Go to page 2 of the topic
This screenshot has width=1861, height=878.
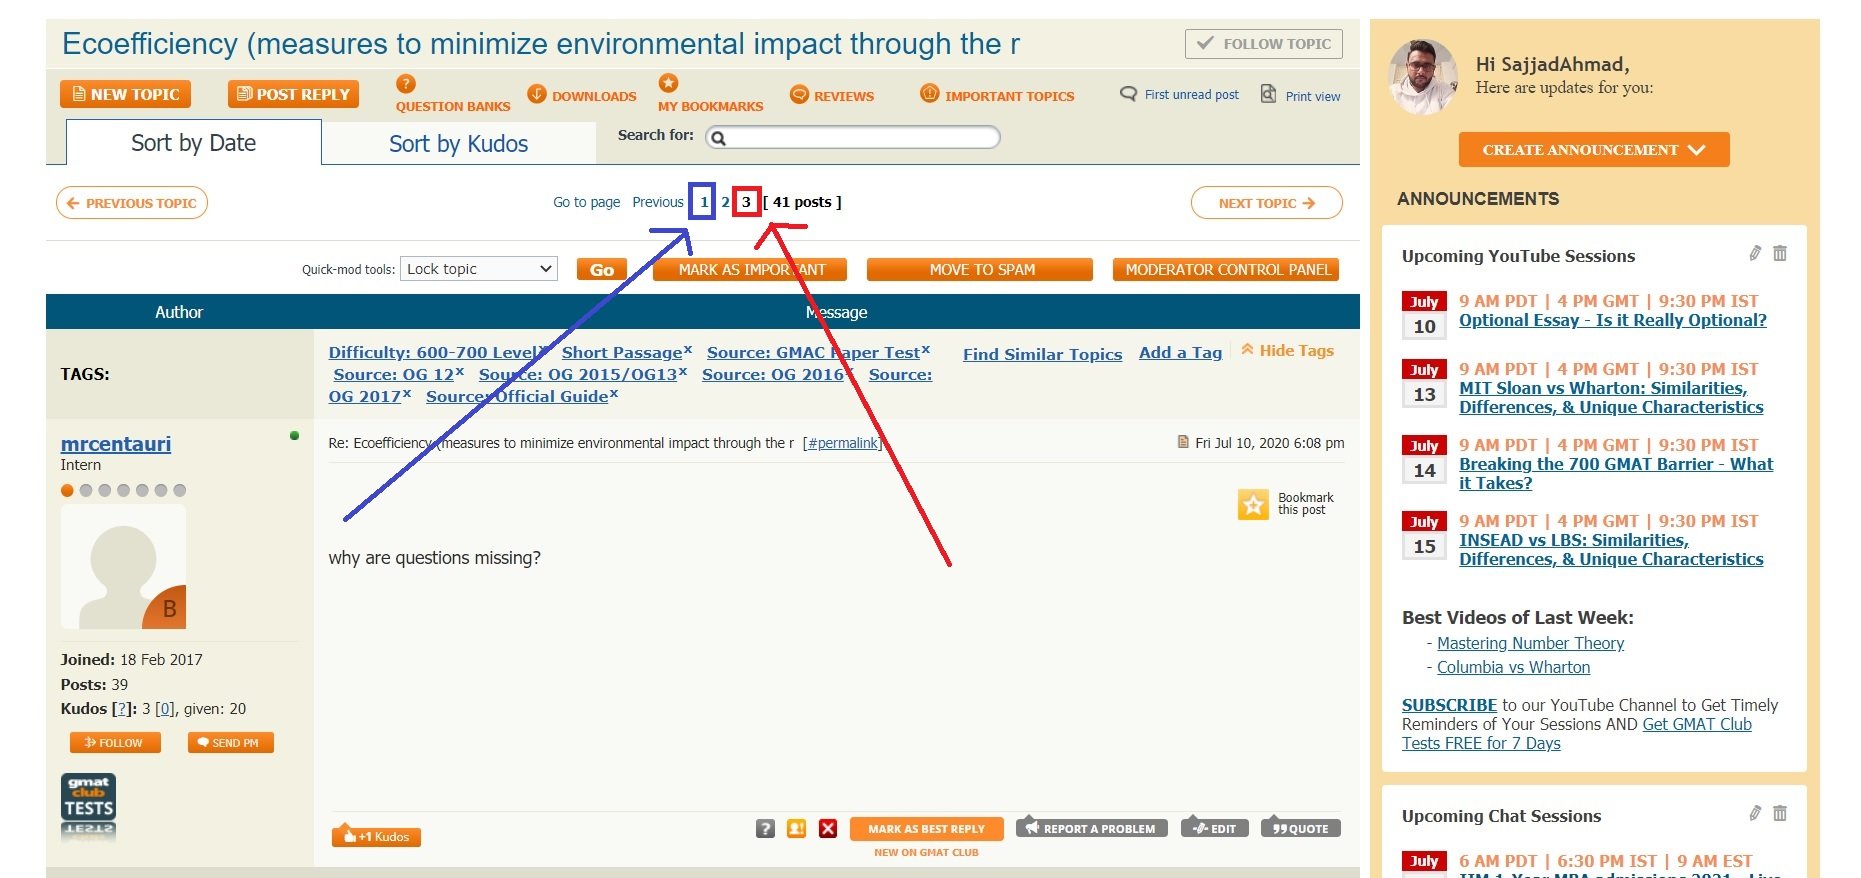725,202
